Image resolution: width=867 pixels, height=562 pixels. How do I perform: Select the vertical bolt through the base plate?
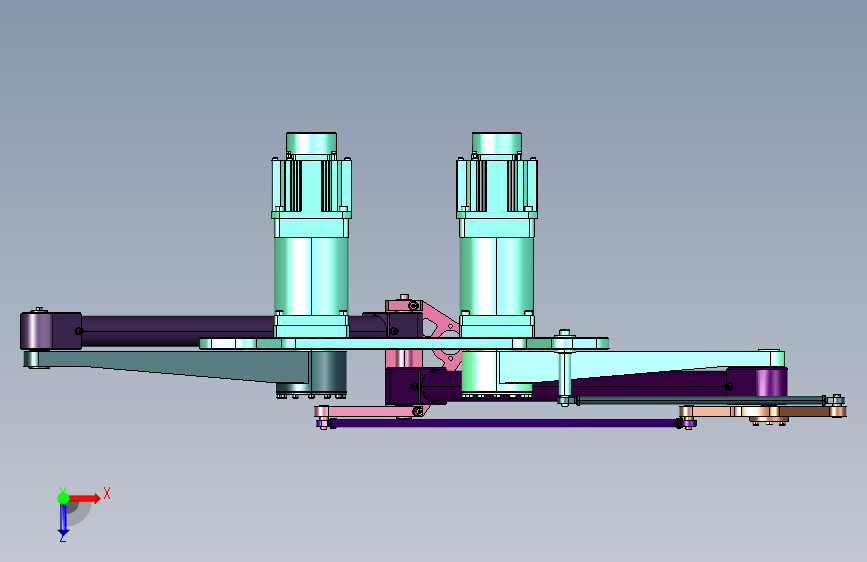(x=564, y=368)
